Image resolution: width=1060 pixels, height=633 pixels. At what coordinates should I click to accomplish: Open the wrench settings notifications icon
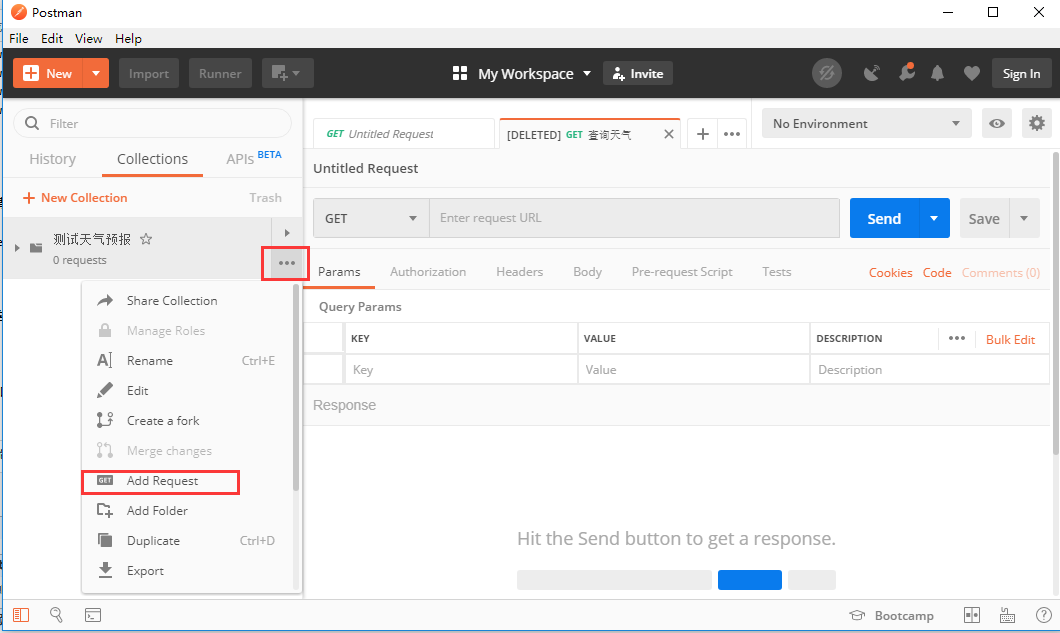click(x=907, y=72)
